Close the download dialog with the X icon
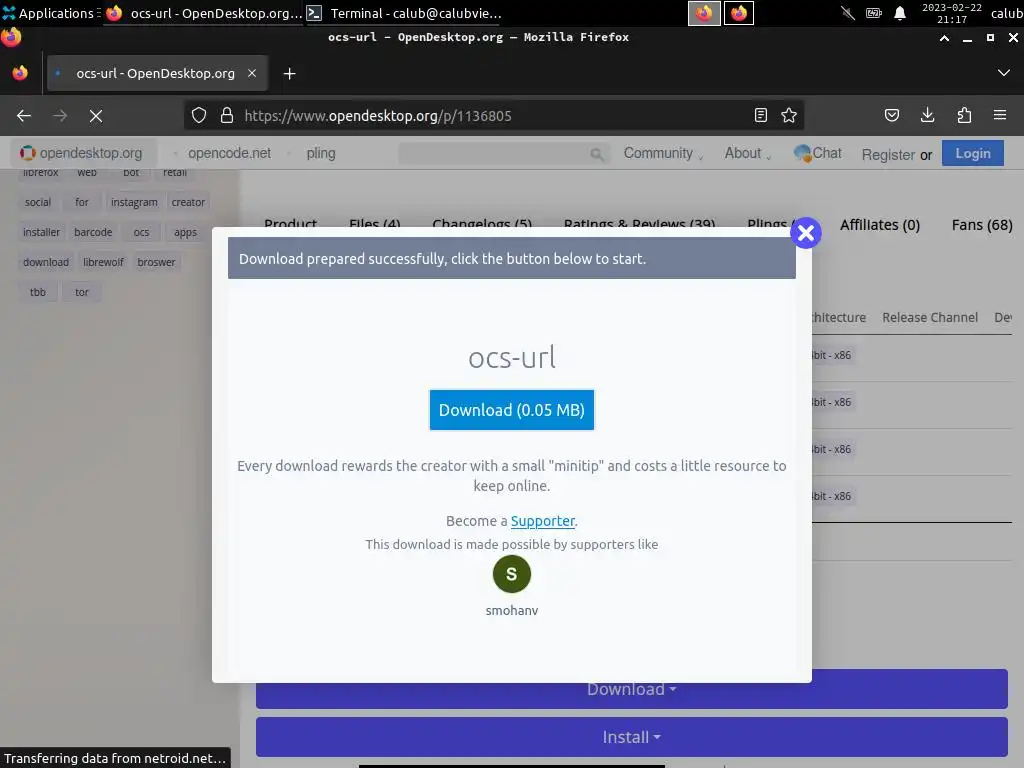This screenshot has width=1024, height=768. click(805, 232)
